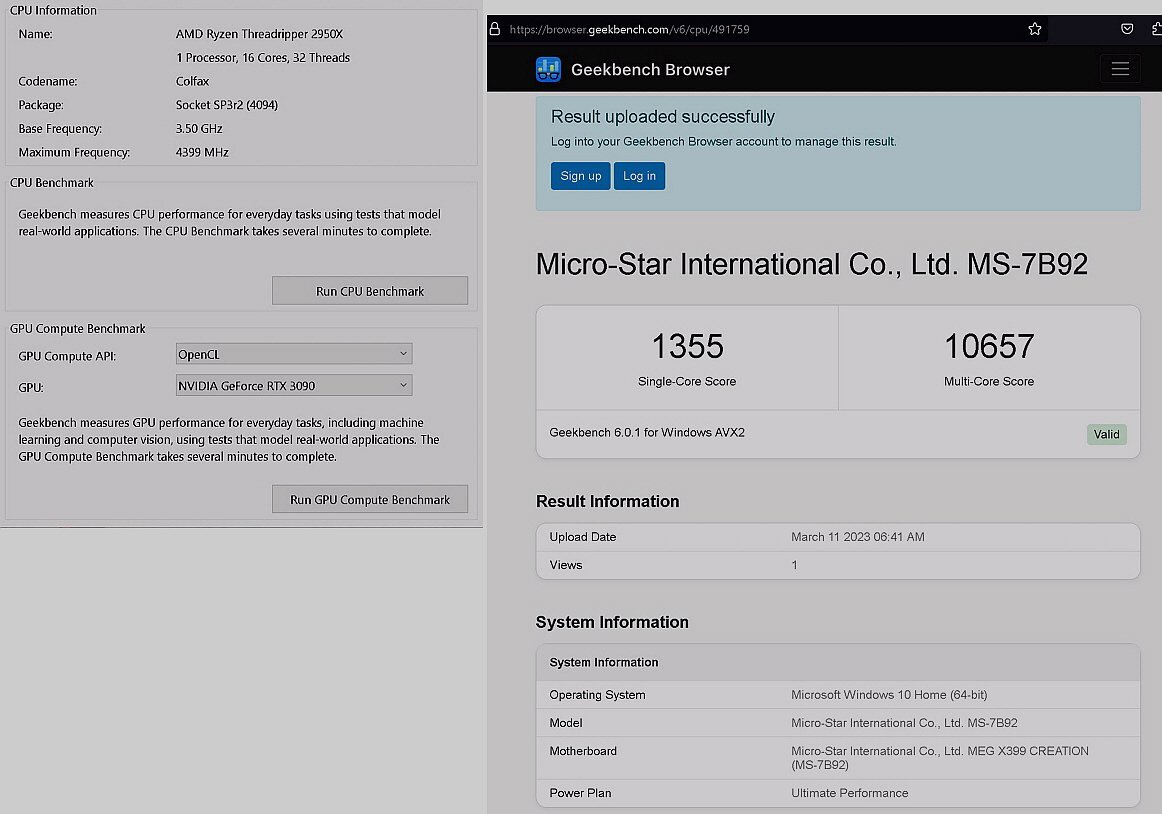
Task: Click the System Information table header row
Action: click(x=837, y=662)
